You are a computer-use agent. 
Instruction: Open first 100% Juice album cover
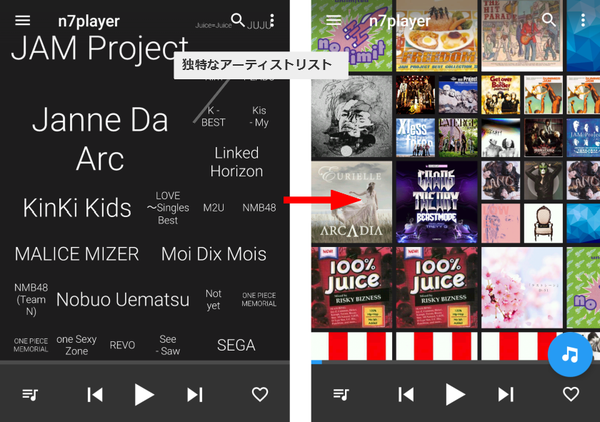click(352, 287)
